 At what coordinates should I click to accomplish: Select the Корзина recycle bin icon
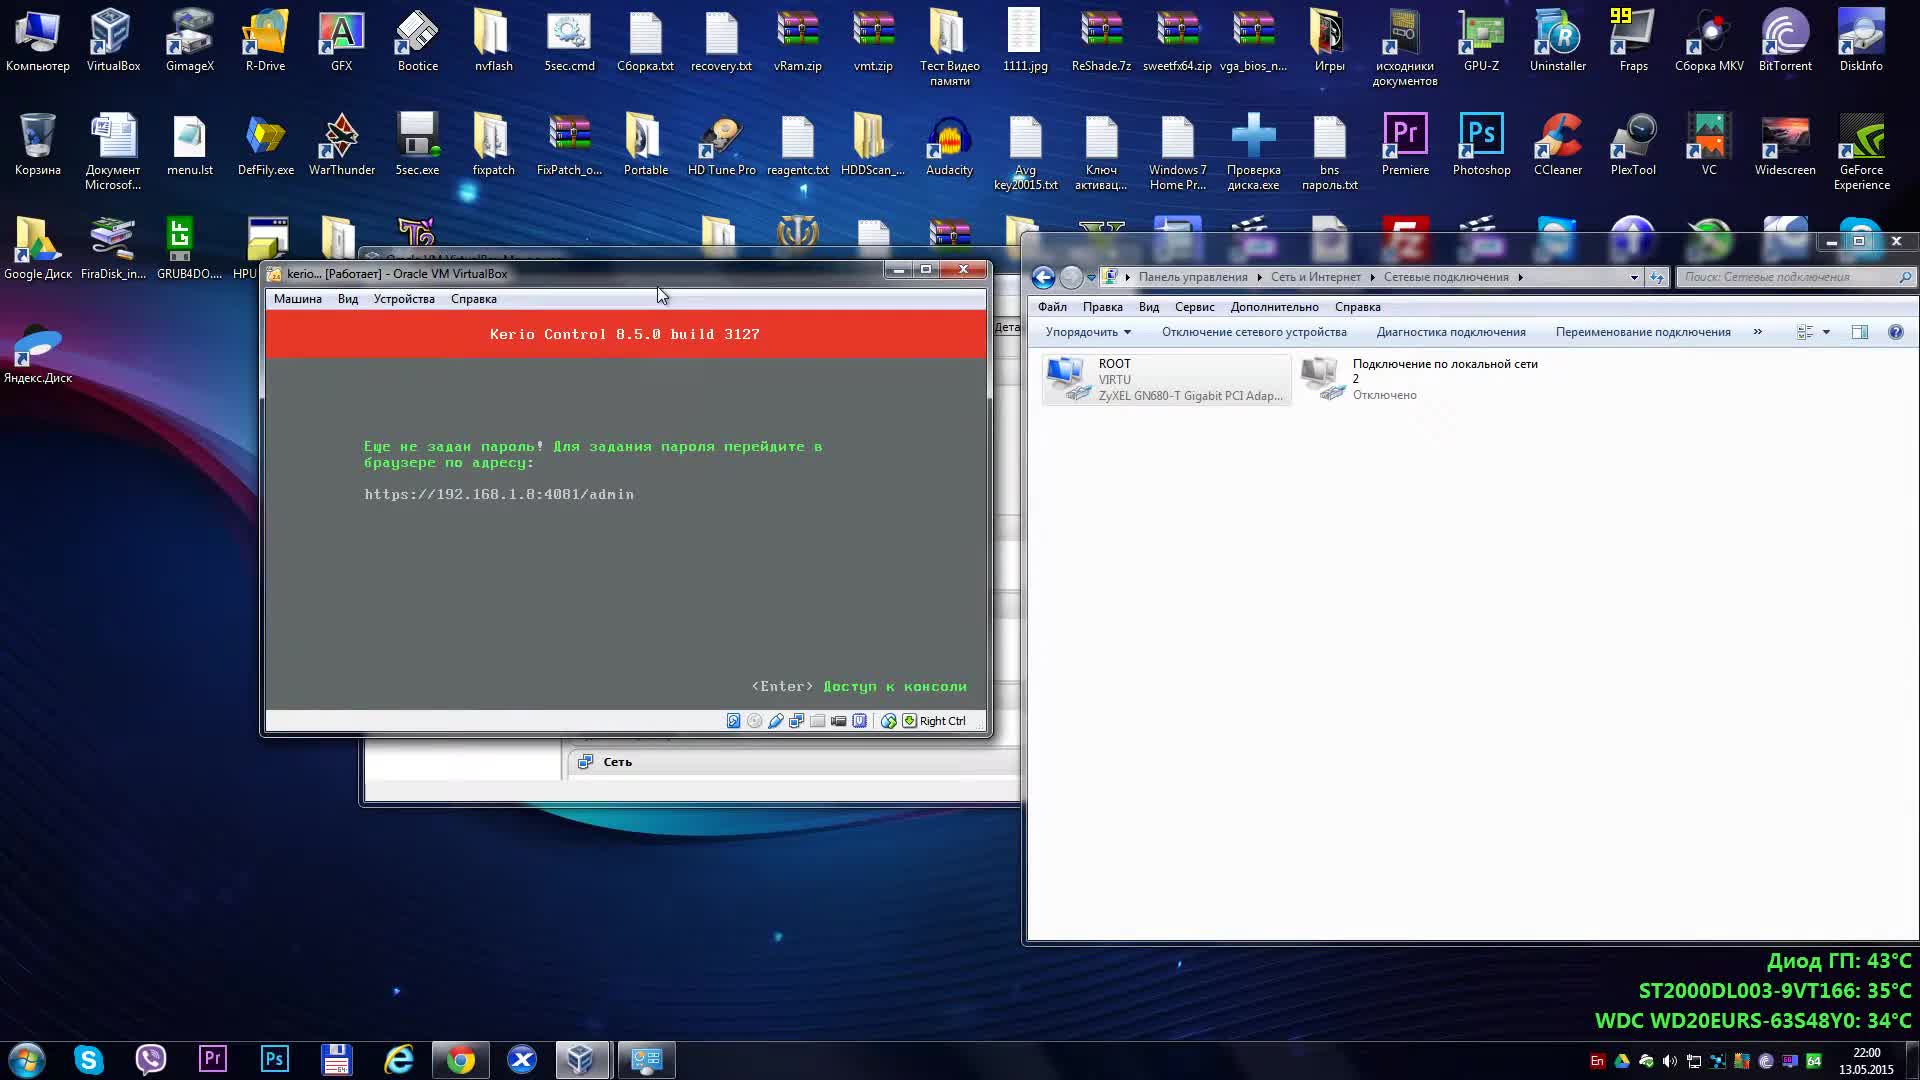click(x=37, y=145)
